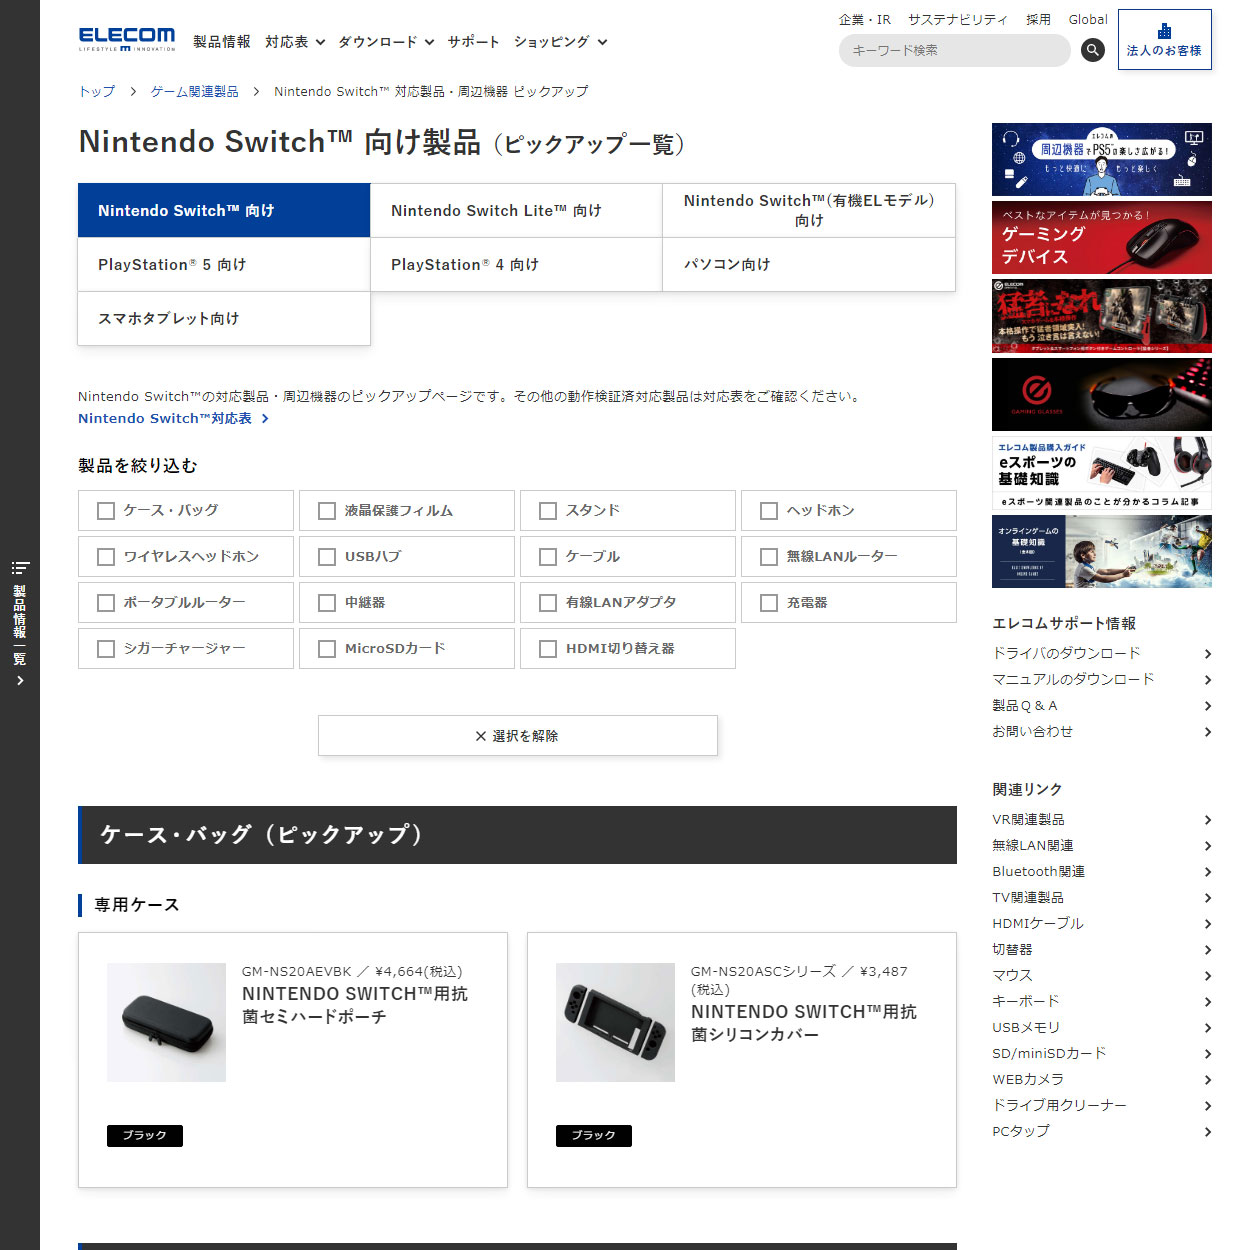Check the USBハブ filter
Viewport: 1250px width, 1250px height.
click(x=327, y=557)
